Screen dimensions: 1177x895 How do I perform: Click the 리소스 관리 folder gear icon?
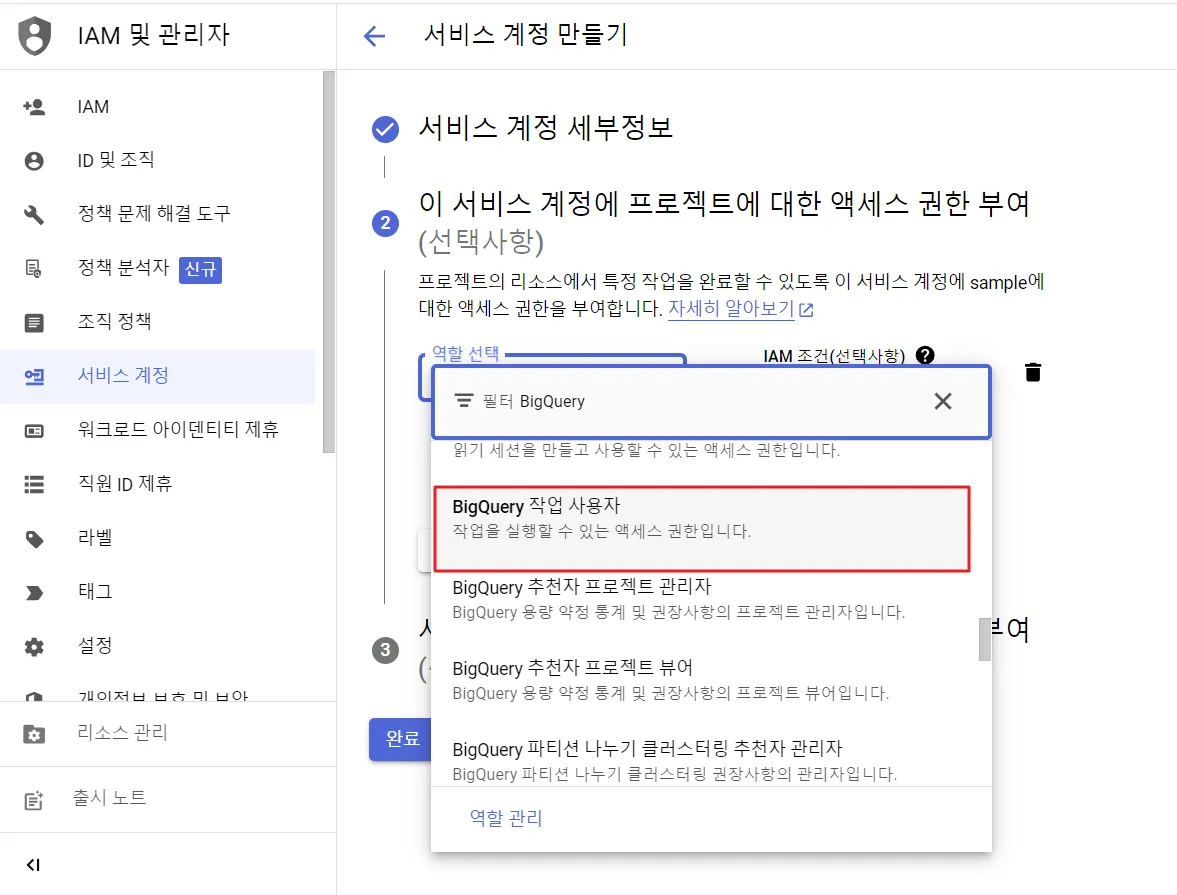click(x=34, y=734)
